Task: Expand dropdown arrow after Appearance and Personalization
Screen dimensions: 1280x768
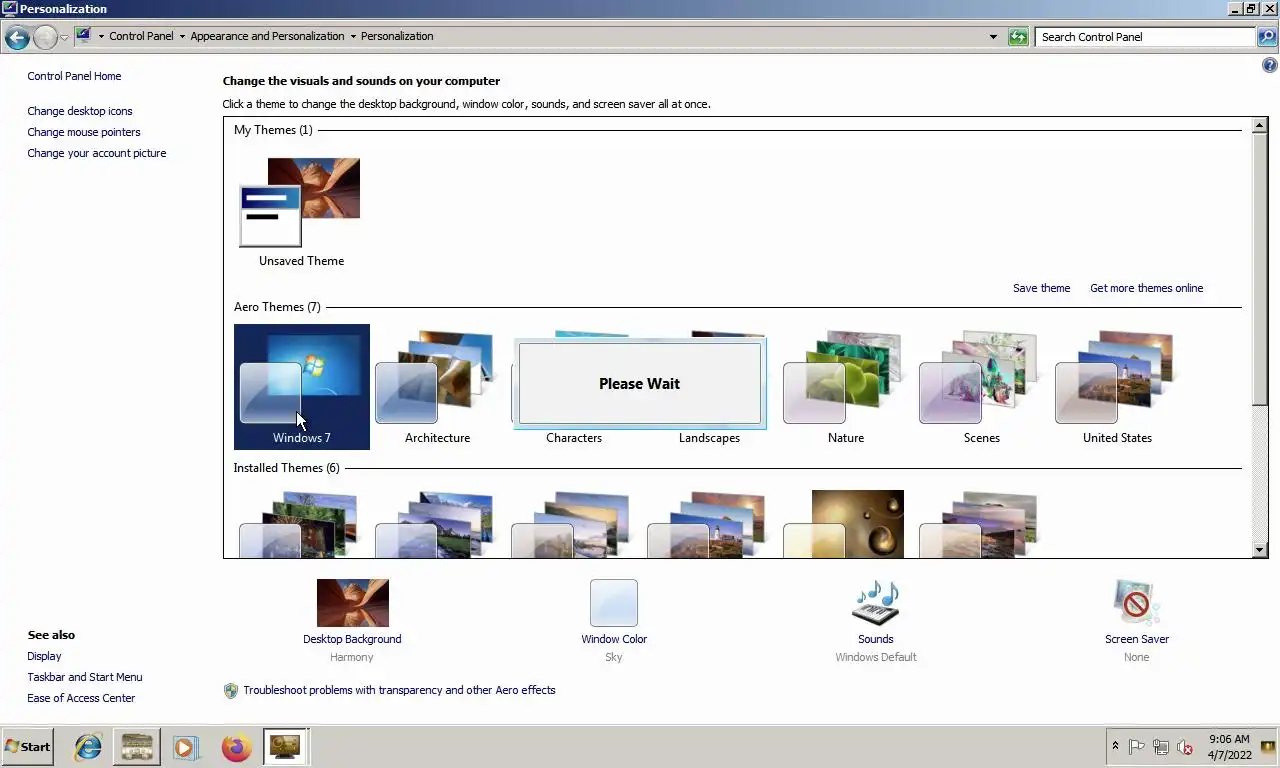Action: pos(353,37)
